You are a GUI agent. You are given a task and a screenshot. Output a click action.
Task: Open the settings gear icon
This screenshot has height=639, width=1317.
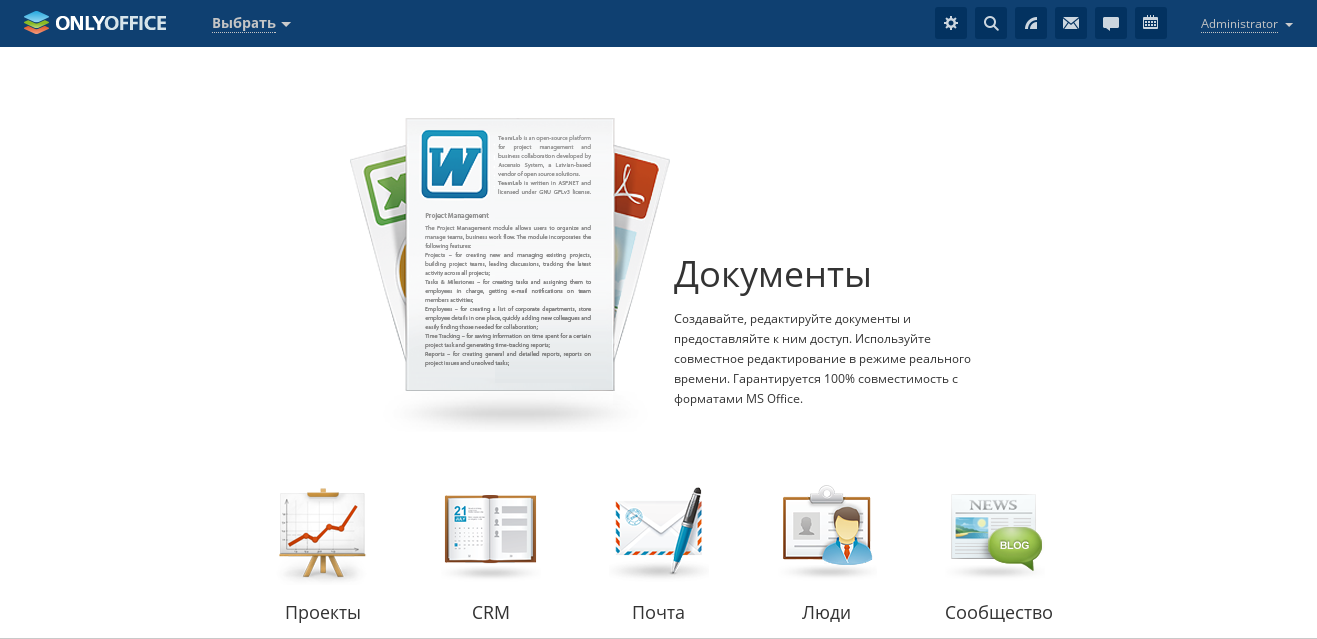(x=951, y=23)
